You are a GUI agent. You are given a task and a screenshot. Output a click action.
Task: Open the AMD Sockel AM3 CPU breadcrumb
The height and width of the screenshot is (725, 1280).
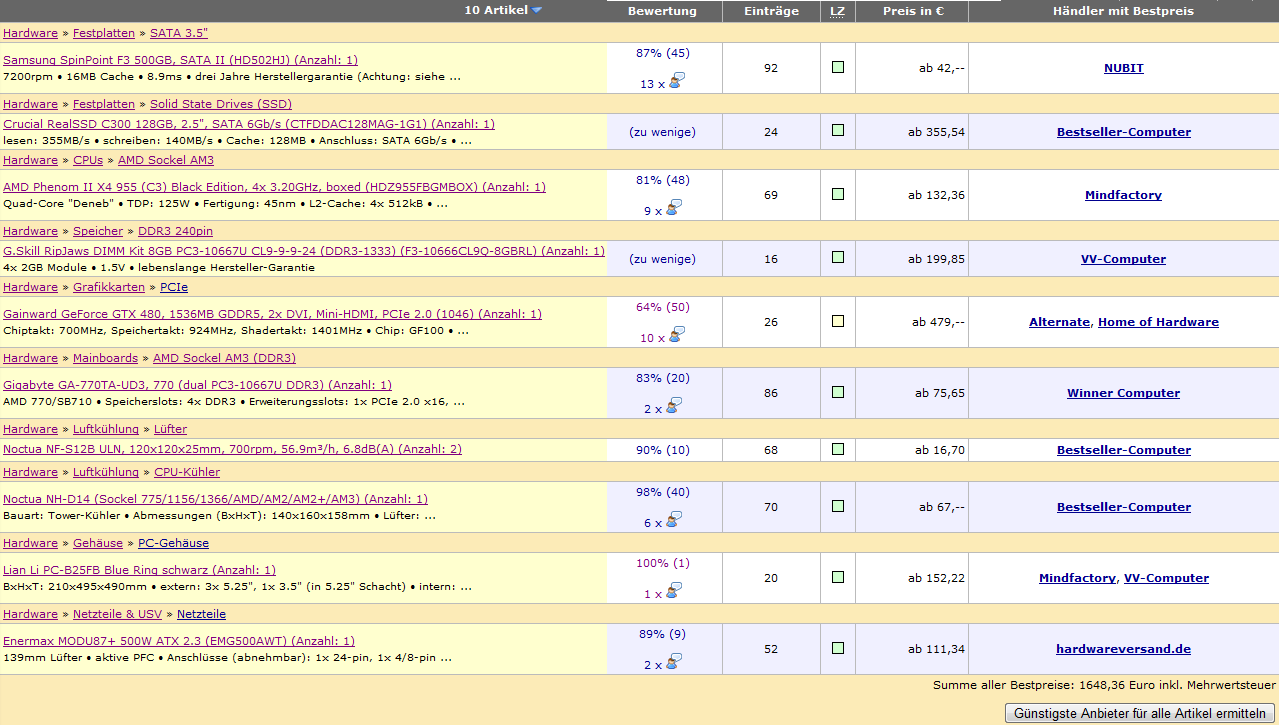pyautogui.click(x=166, y=160)
